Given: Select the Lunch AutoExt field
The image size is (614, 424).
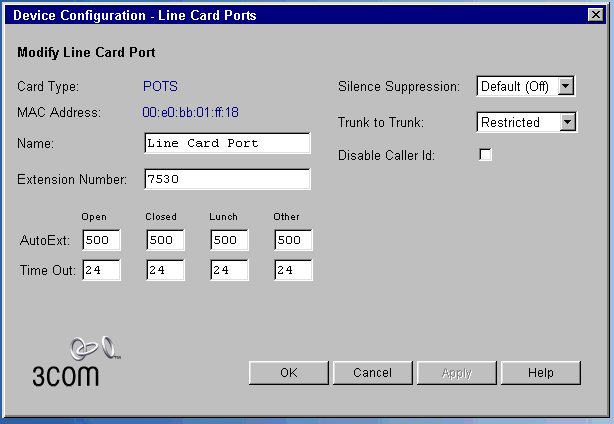Looking at the screenshot, I should pos(229,240).
